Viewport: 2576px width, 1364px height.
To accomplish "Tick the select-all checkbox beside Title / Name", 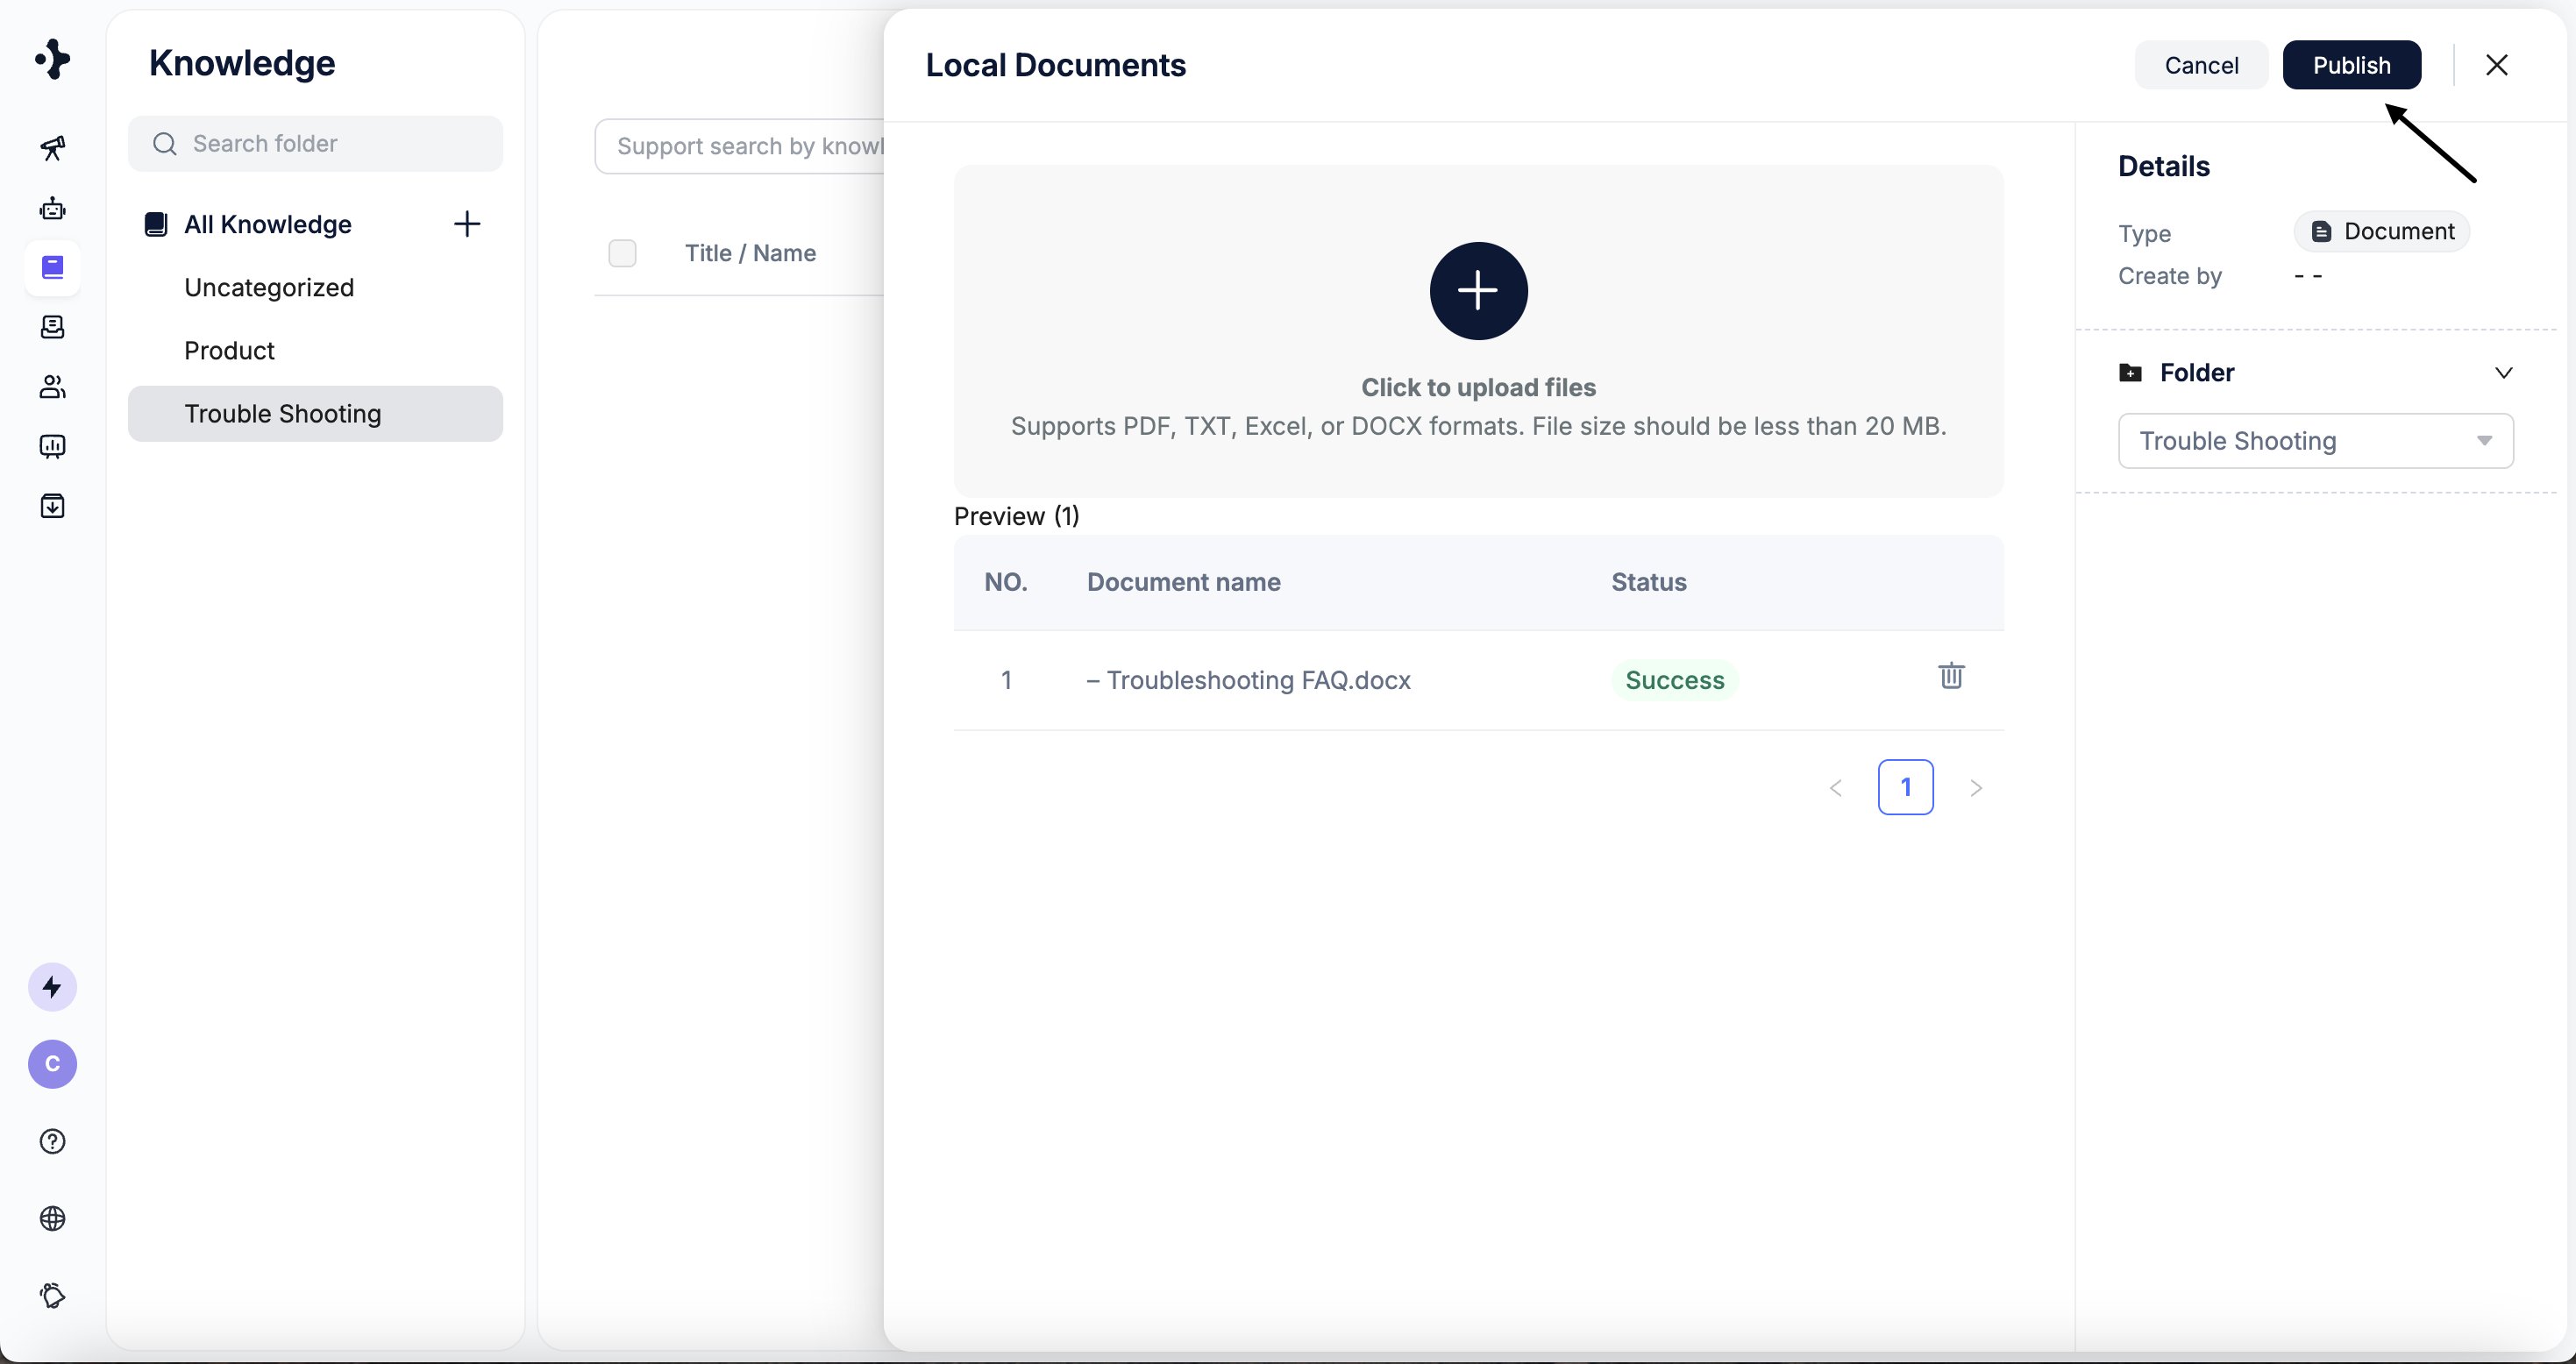I will click(622, 253).
